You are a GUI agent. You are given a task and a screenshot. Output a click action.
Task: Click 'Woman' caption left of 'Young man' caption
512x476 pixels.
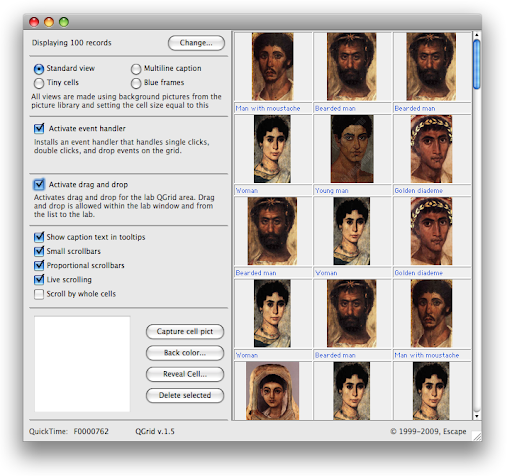(247, 191)
